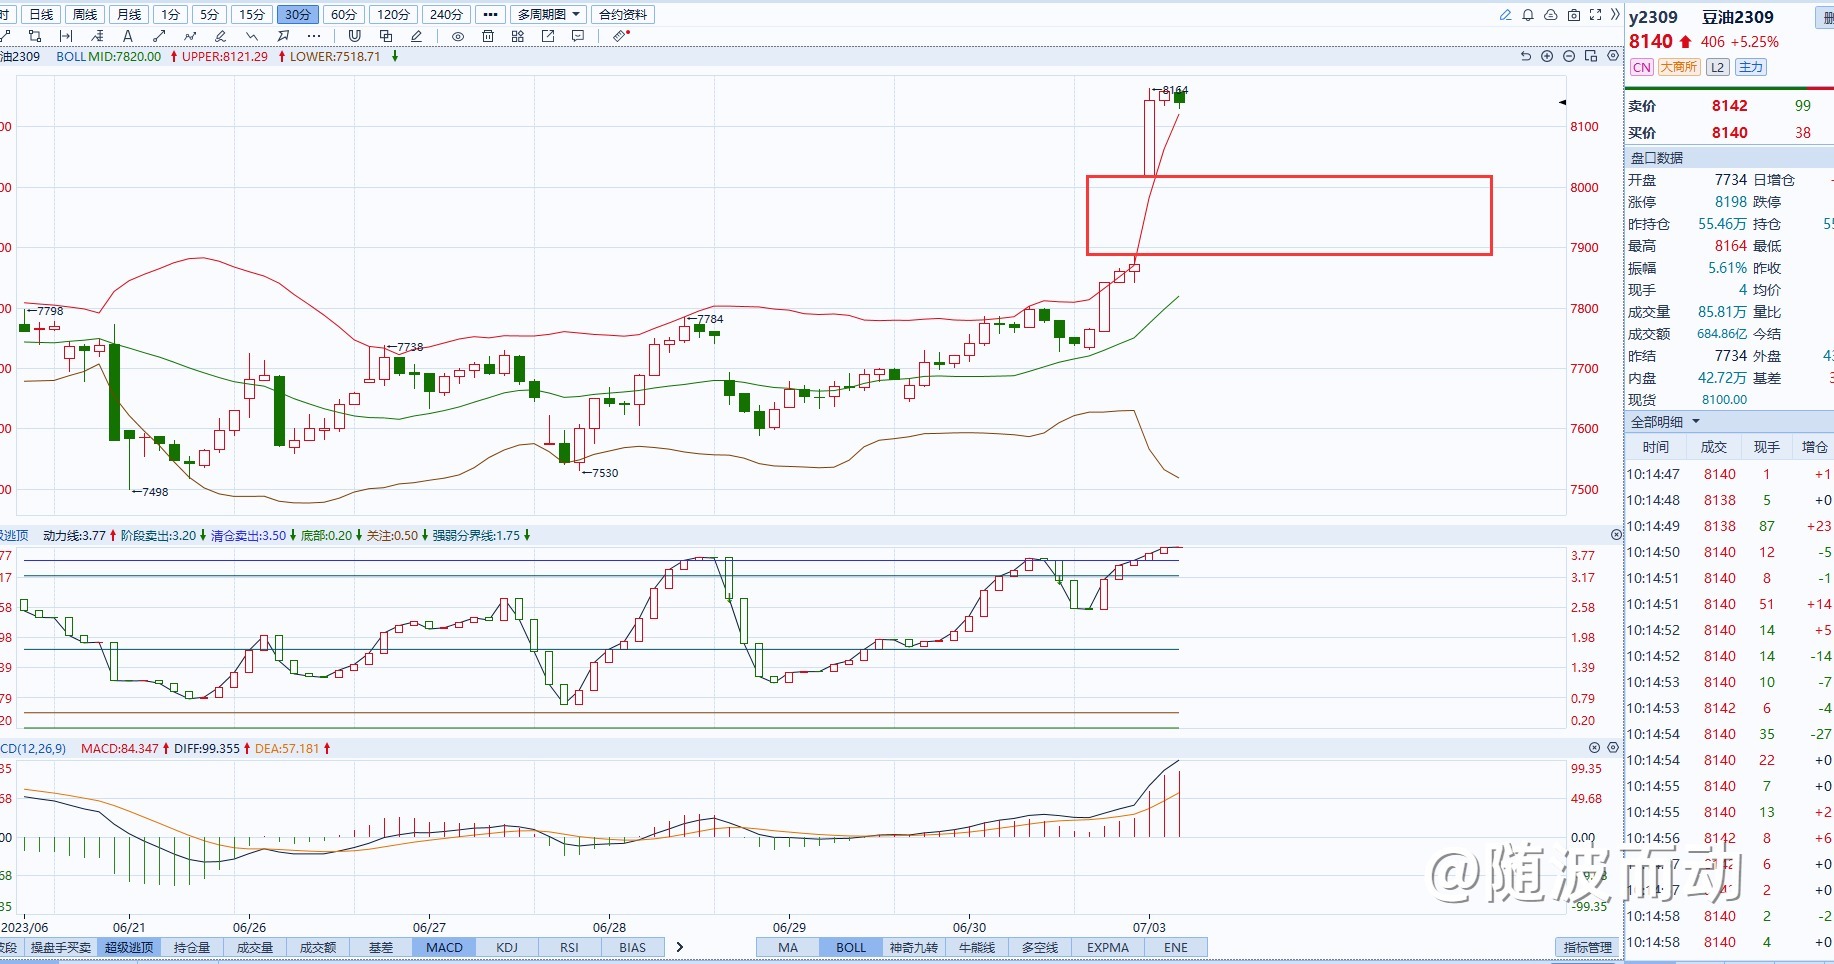
Task: Select MA main indicator tab
Action: pos(788,948)
